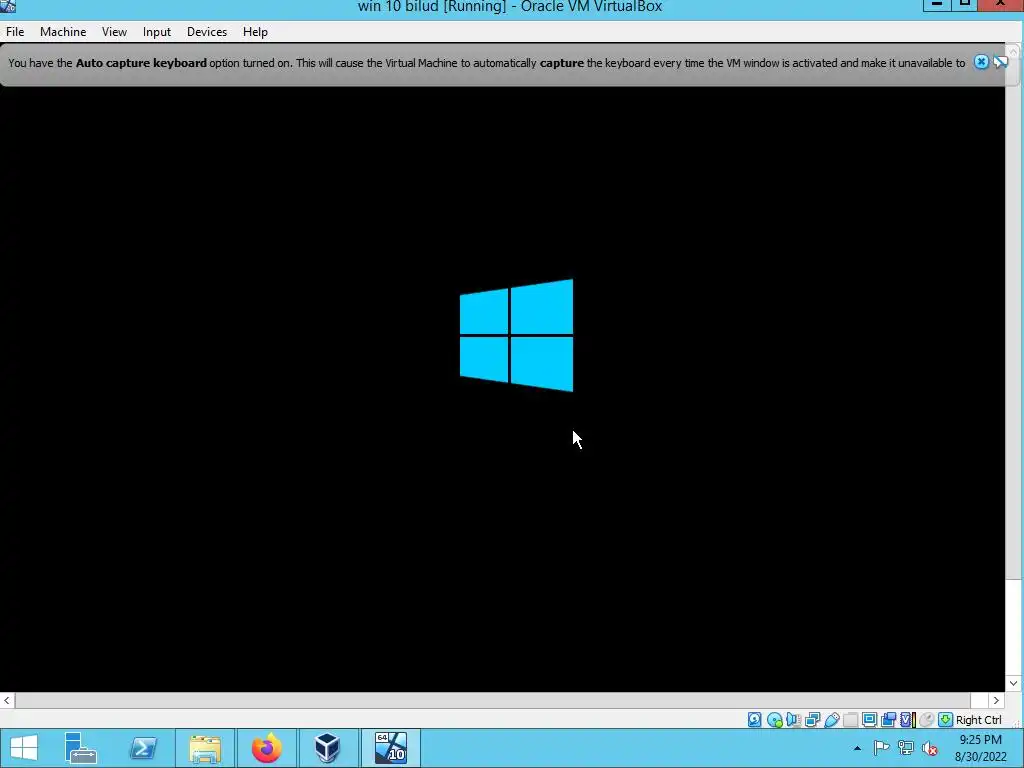This screenshot has width=1024, height=768.
Task: Dismiss the auto capture keyboard notification
Action: [x=981, y=62]
